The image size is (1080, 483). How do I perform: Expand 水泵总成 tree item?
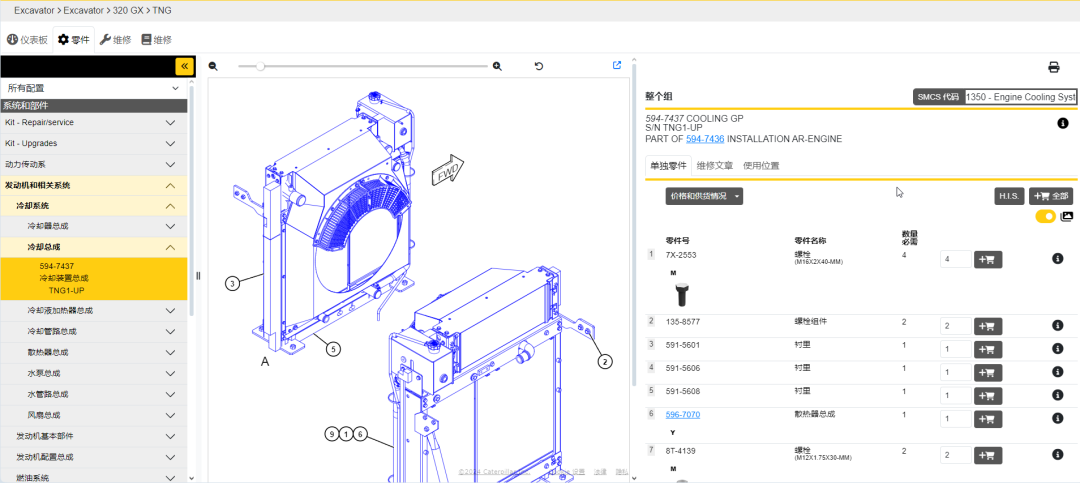[x=94, y=373]
